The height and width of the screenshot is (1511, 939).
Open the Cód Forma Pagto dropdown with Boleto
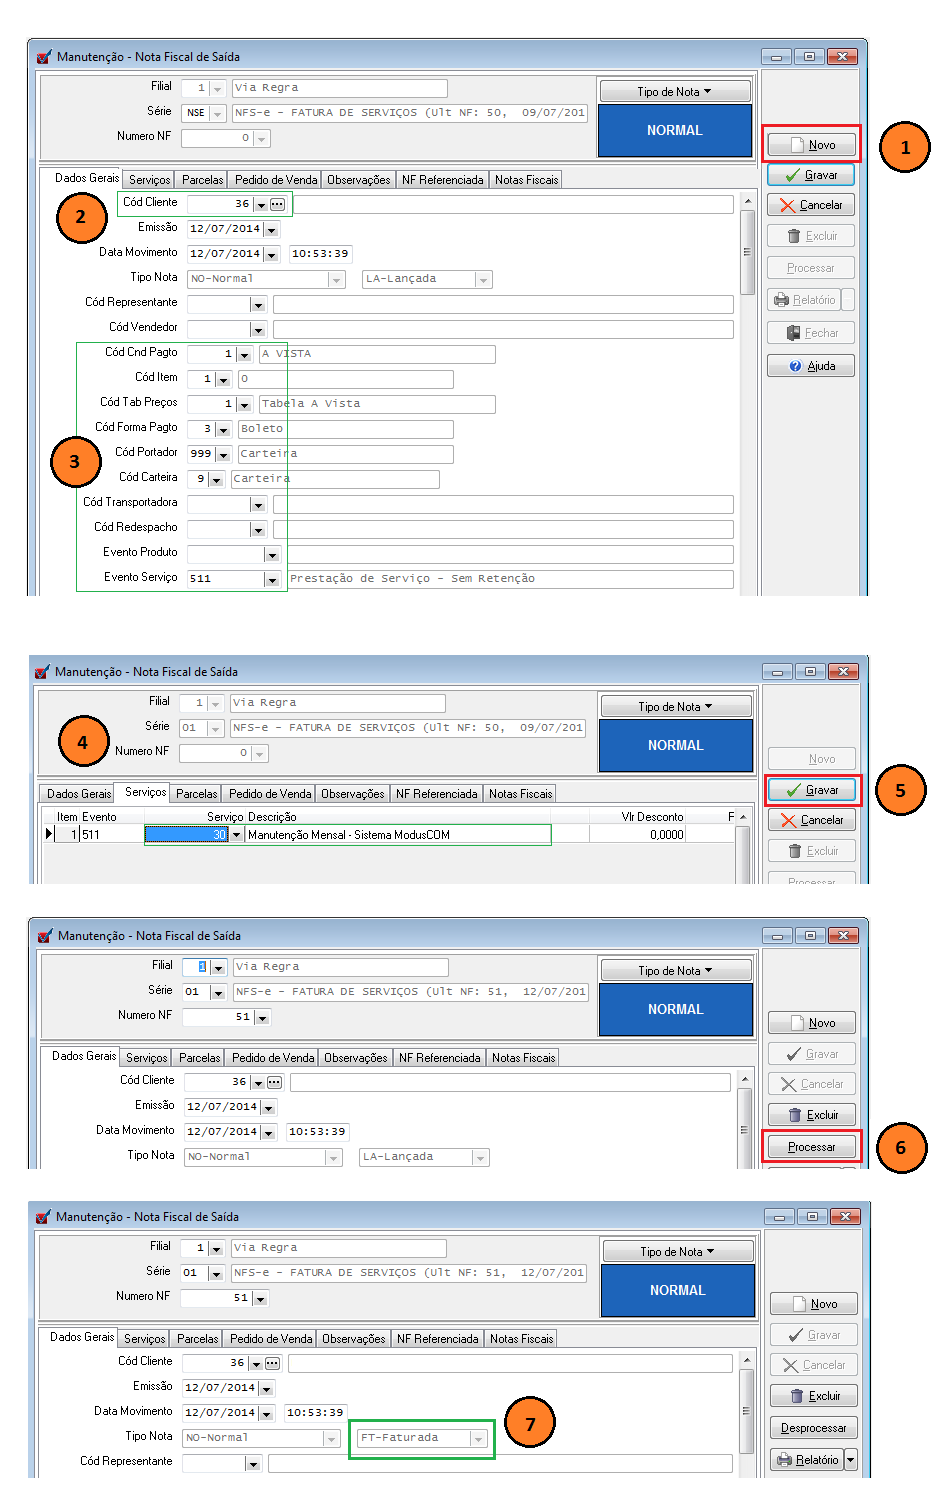pyautogui.click(x=223, y=430)
